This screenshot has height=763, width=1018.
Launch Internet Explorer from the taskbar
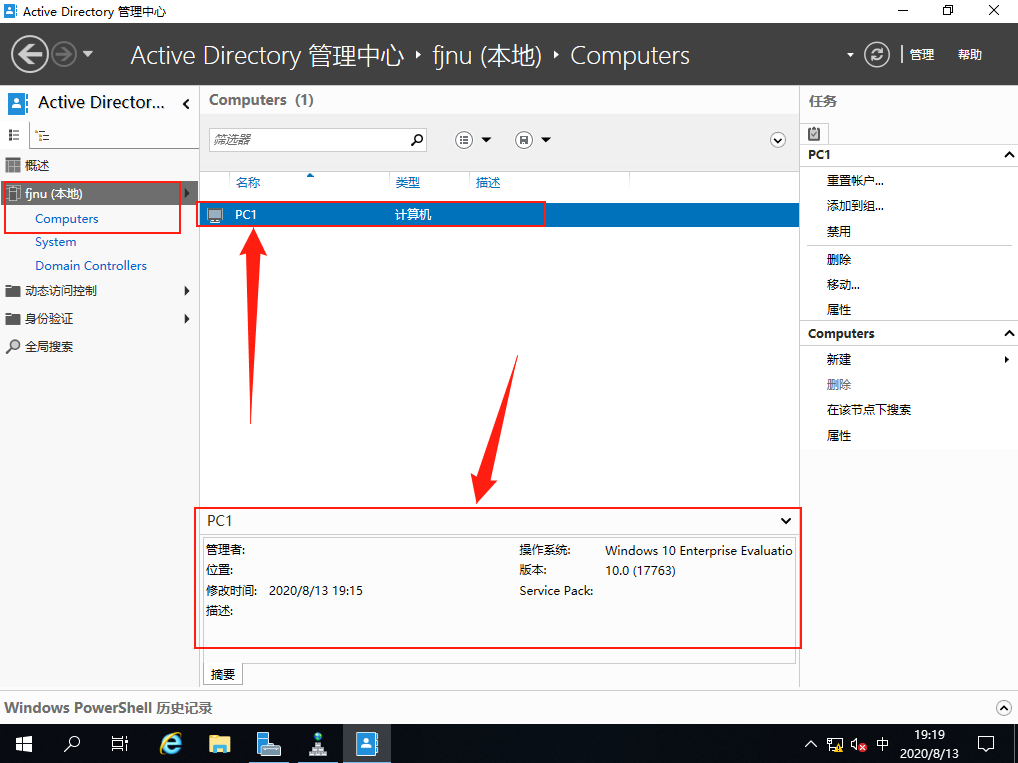(171, 744)
